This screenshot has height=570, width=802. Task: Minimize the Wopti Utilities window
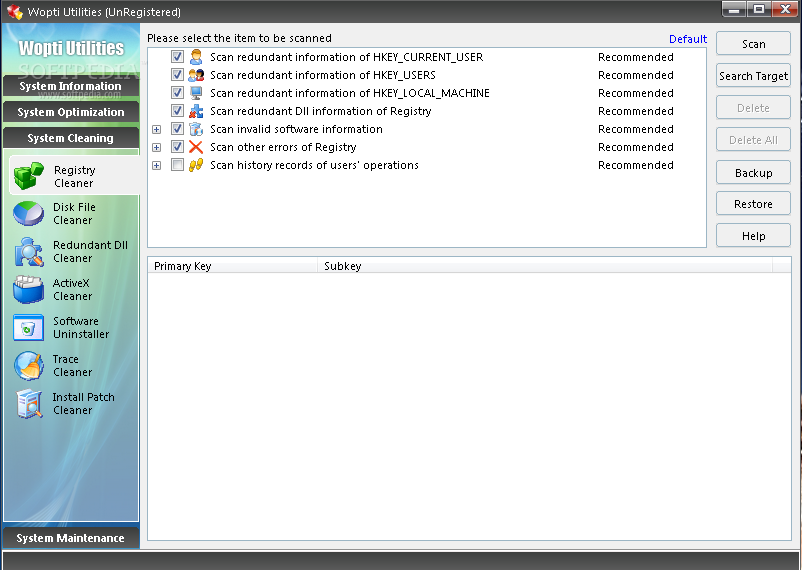click(x=734, y=9)
